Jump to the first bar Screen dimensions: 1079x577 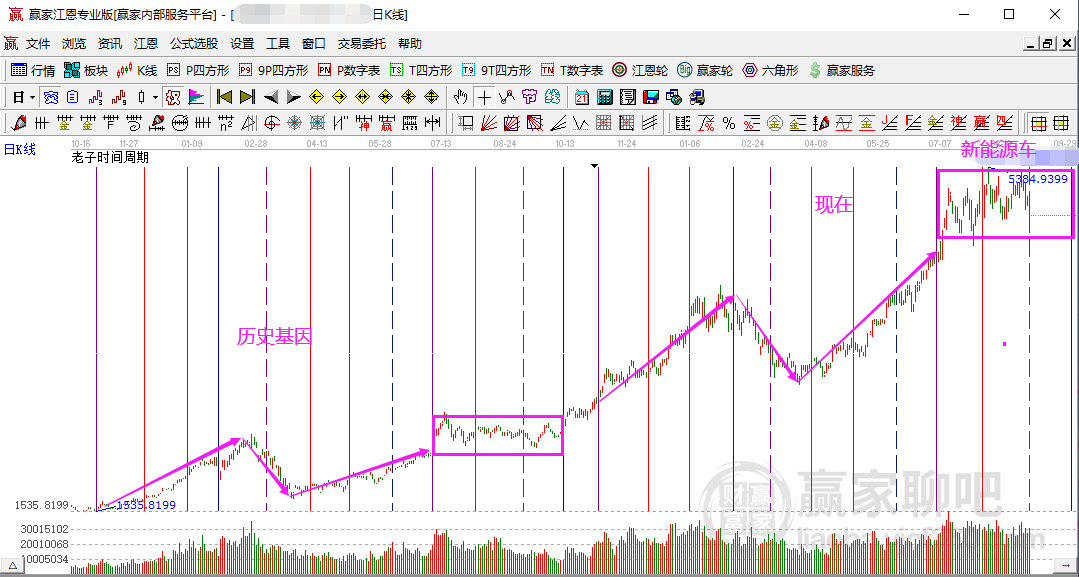224,97
